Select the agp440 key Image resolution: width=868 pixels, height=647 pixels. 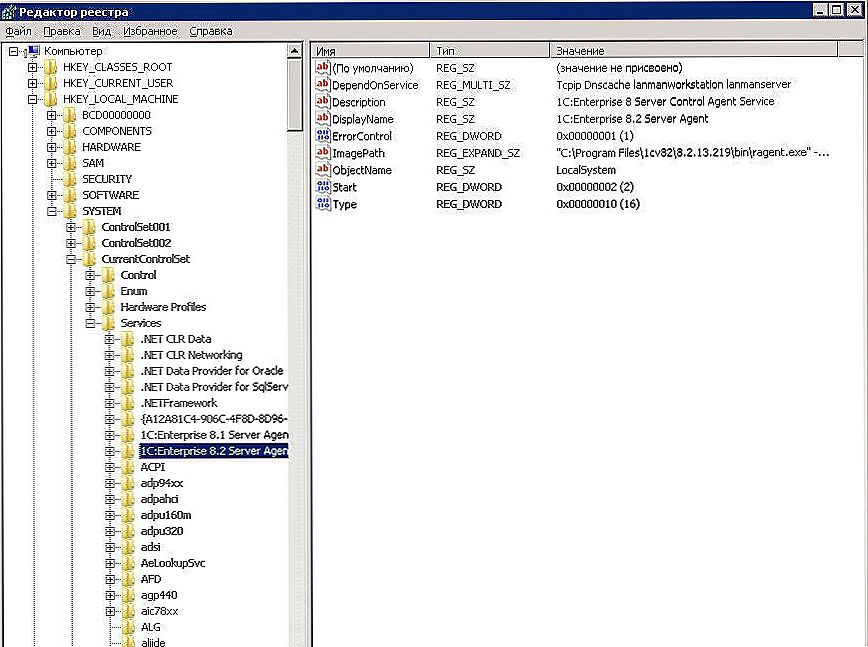coord(159,596)
